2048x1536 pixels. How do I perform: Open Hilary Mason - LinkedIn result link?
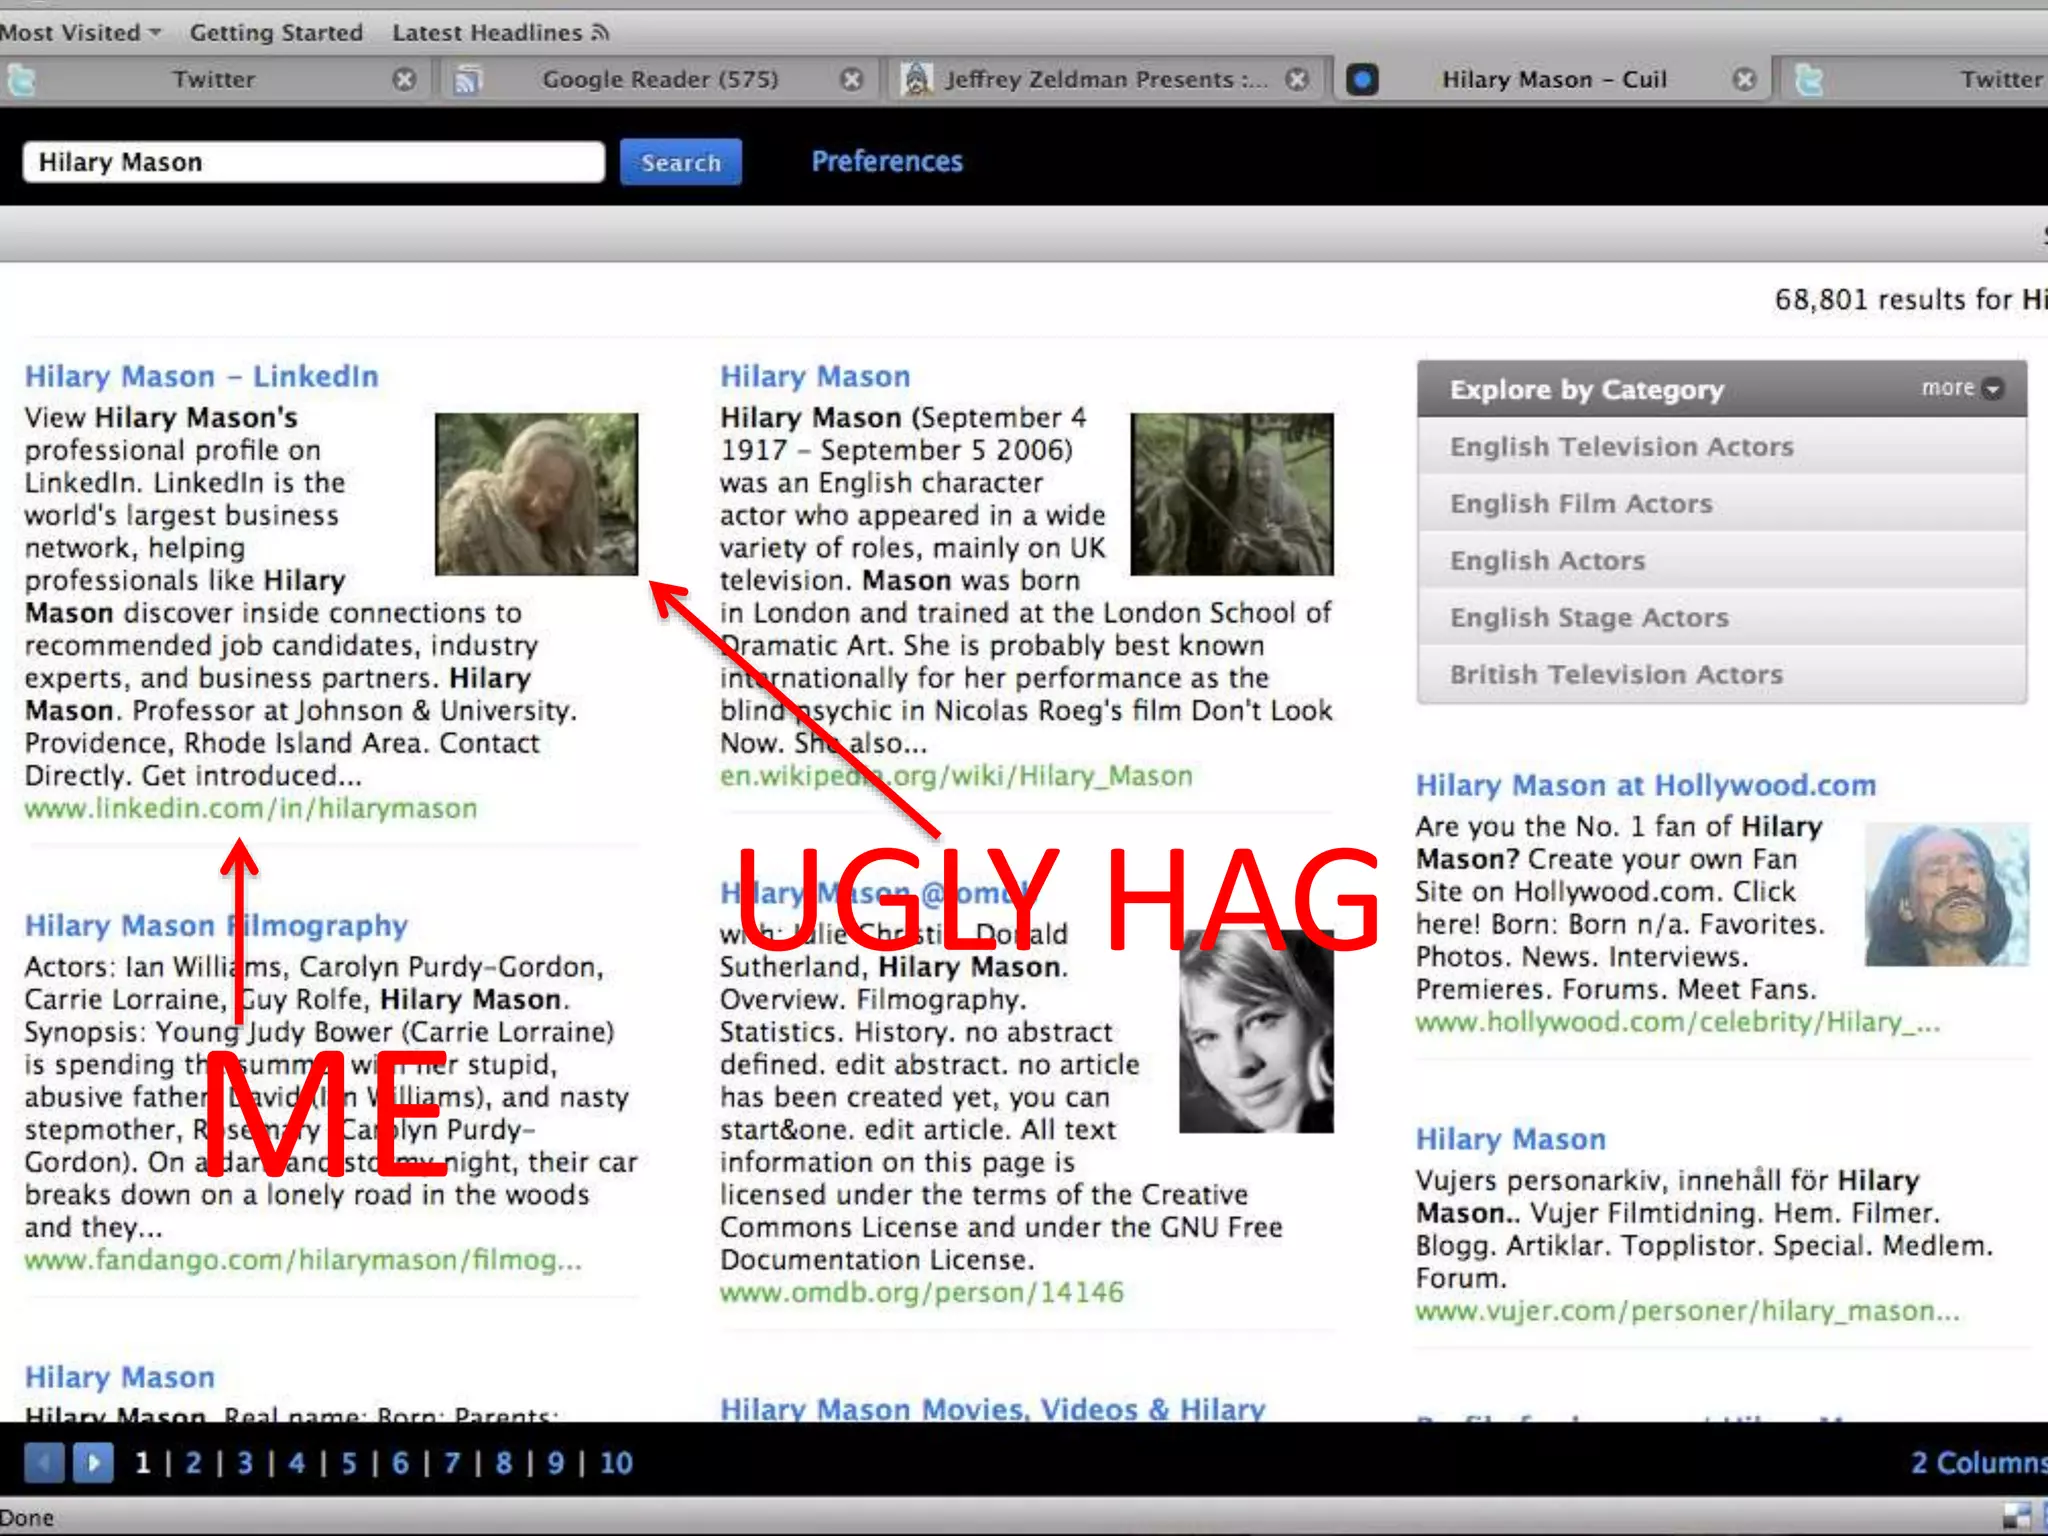click(x=201, y=376)
